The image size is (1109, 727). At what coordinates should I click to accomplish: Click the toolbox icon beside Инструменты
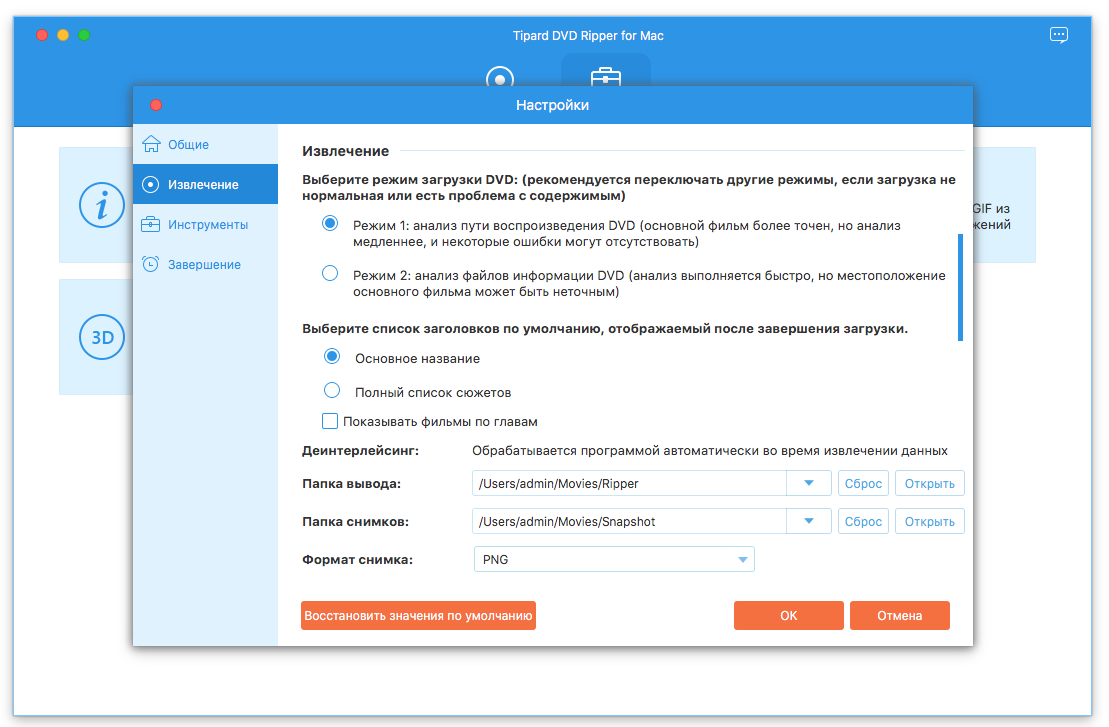click(150, 224)
